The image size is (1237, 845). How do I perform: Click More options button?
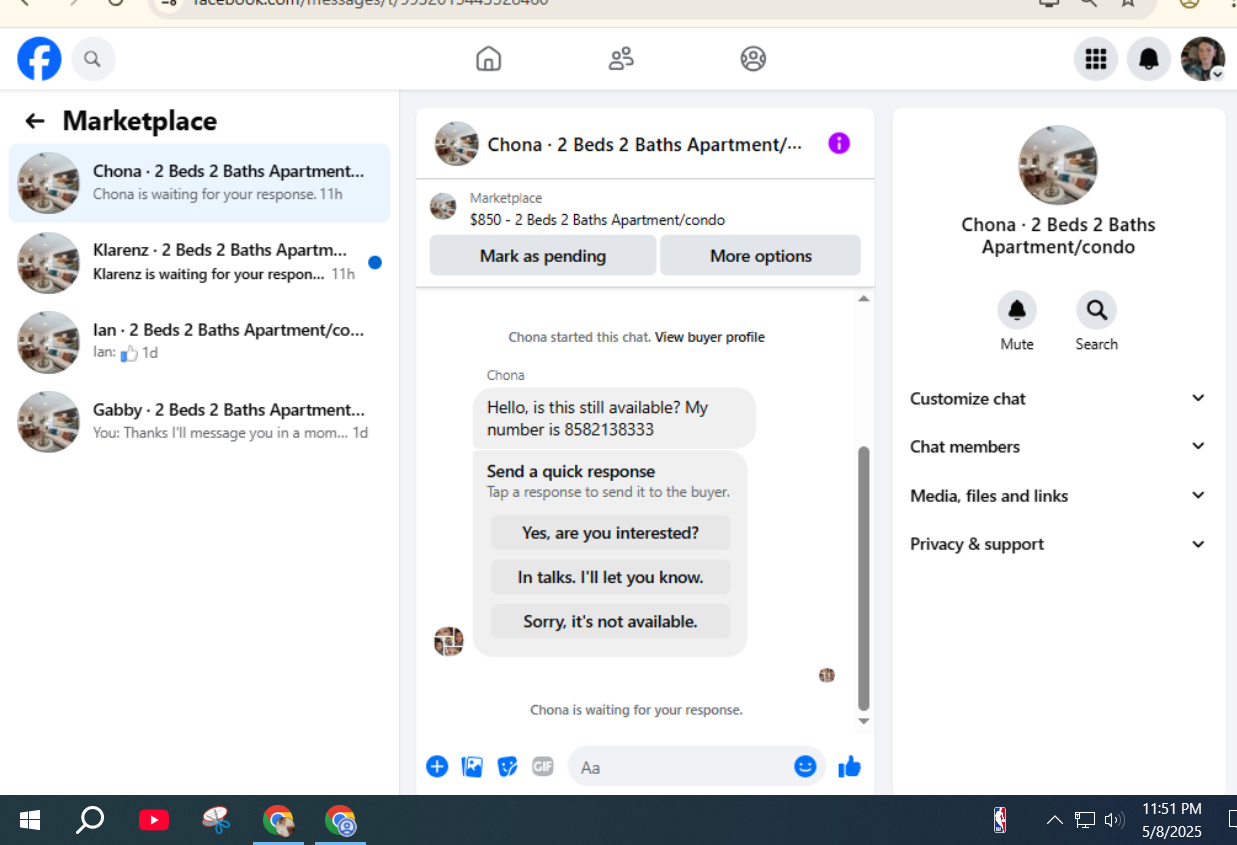point(760,256)
